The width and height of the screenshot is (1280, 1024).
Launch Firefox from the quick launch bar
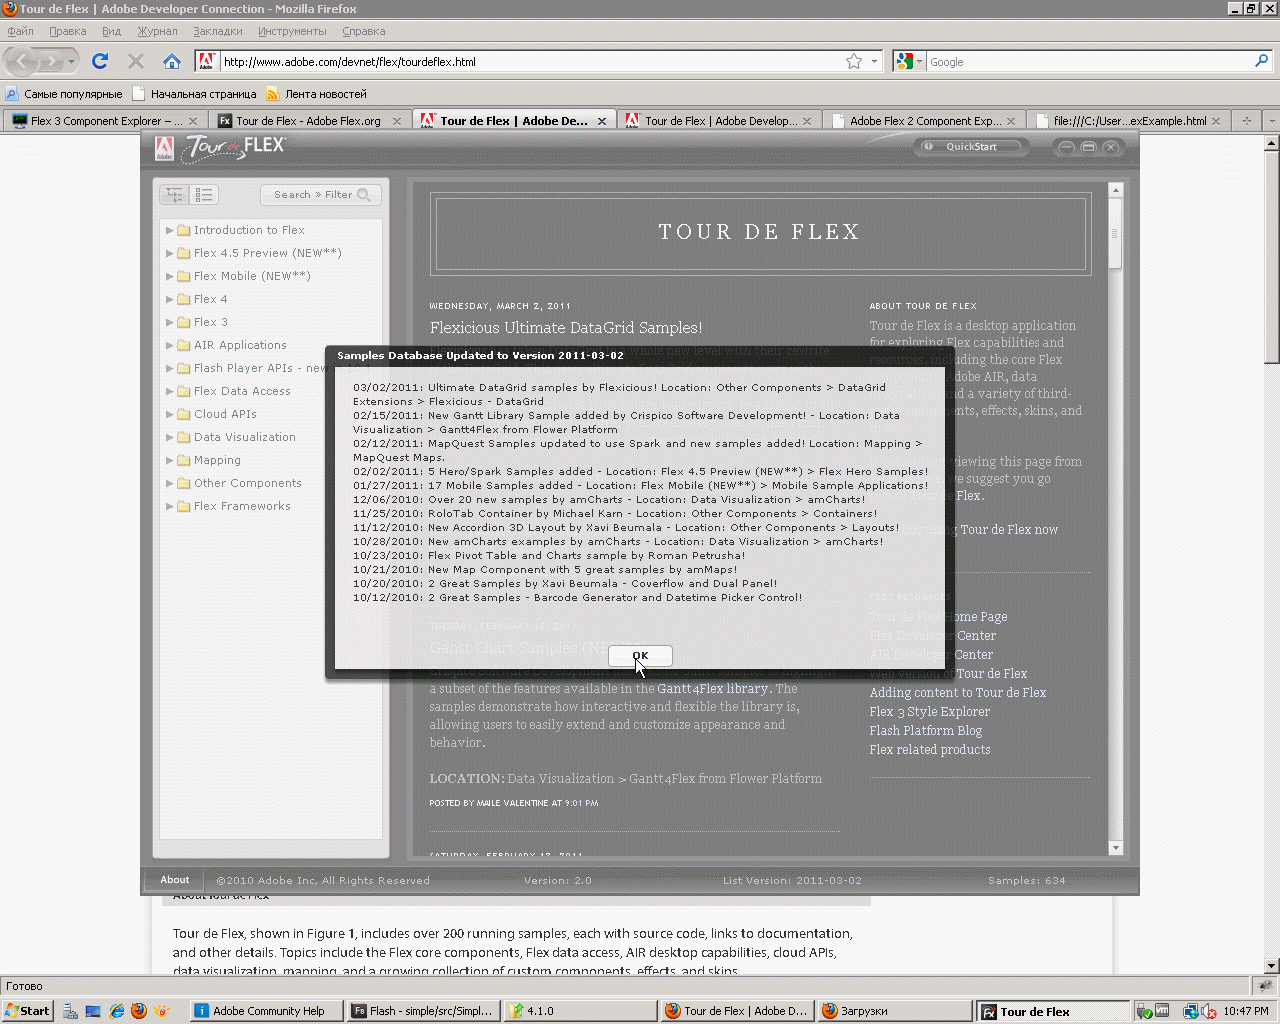click(x=139, y=1011)
